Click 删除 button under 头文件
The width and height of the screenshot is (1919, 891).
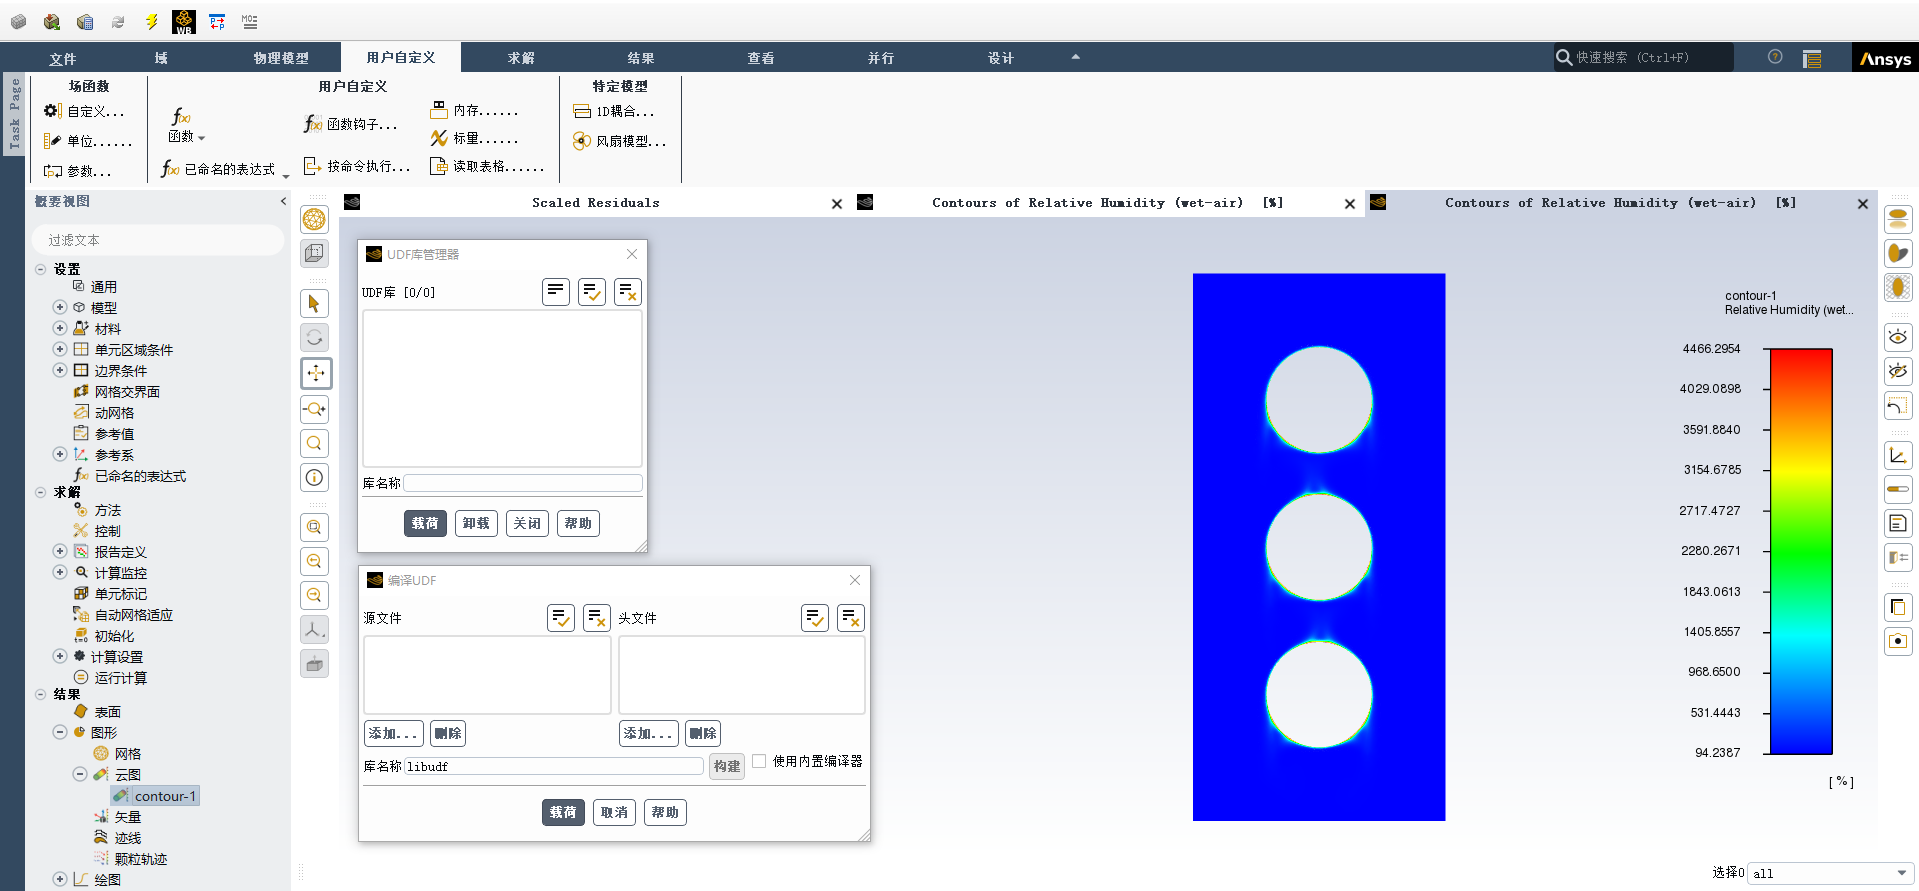(703, 733)
